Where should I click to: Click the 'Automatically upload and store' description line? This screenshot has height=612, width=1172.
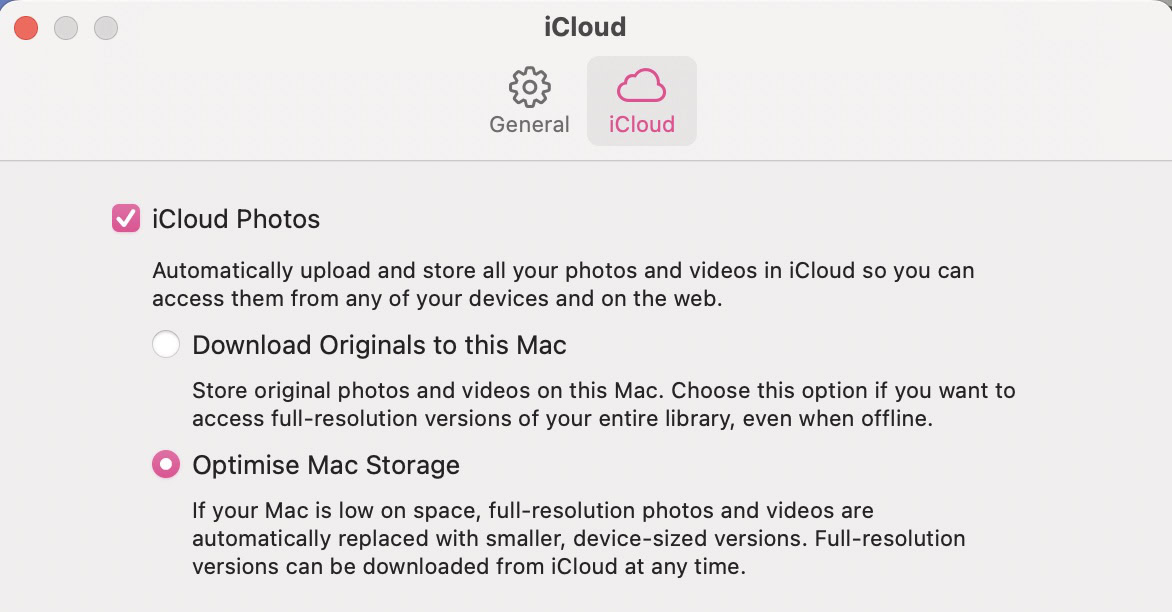coord(563,271)
